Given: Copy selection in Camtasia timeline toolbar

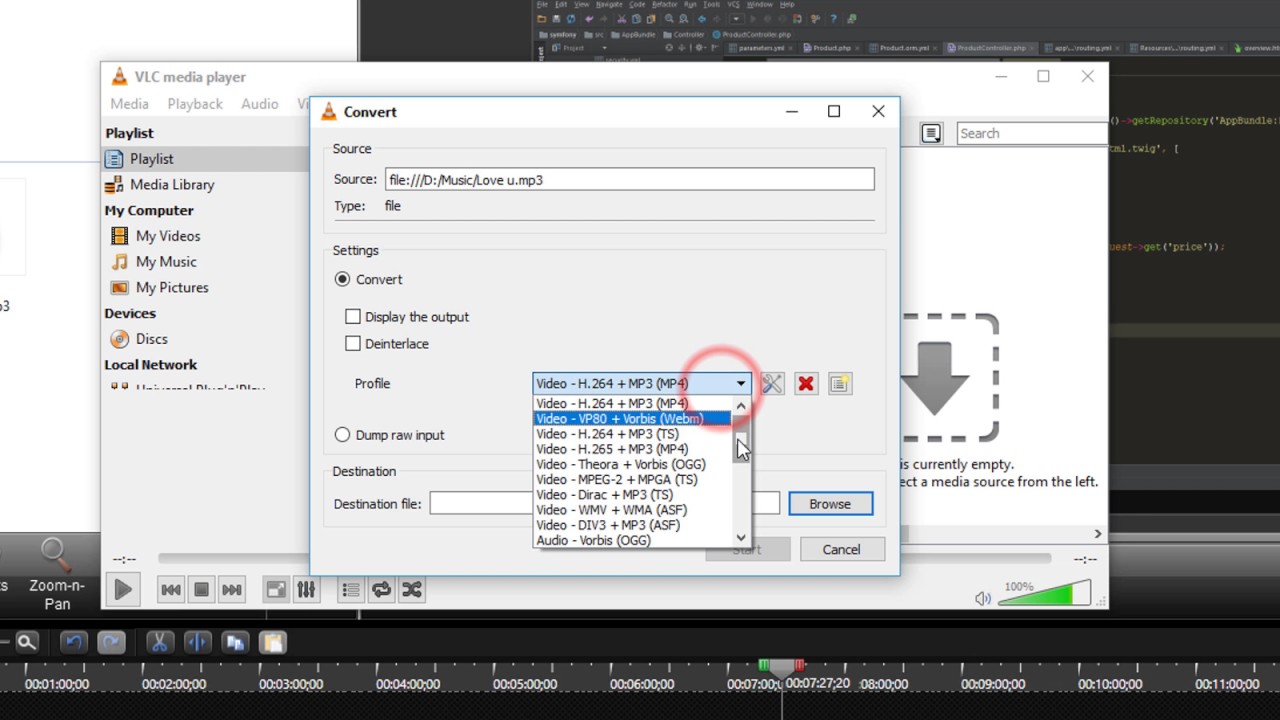Looking at the screenshot, I should [235, 643].
